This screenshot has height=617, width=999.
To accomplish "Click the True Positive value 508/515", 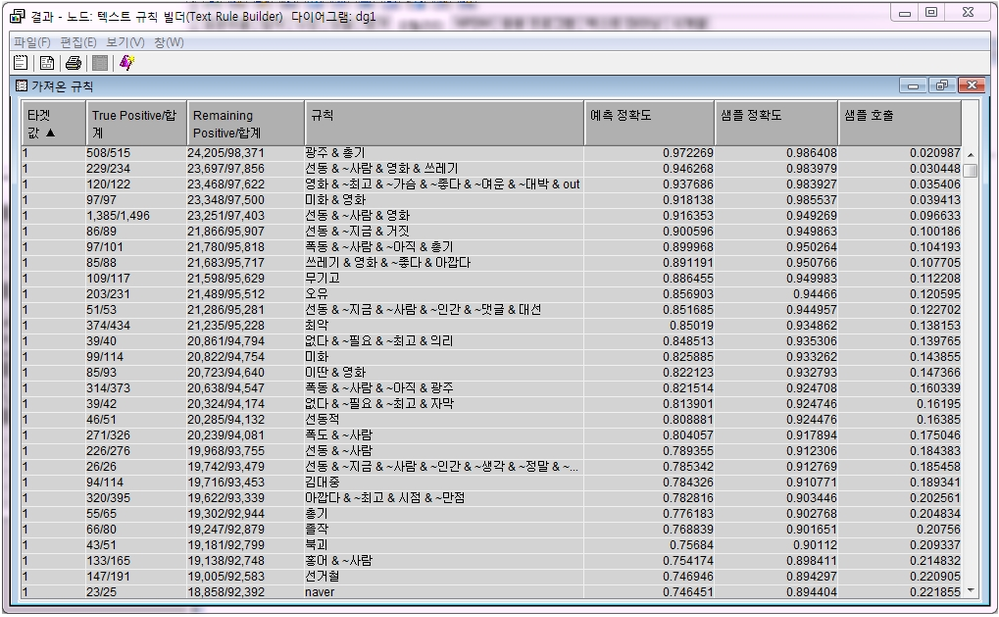I will [x=108, y=153].
